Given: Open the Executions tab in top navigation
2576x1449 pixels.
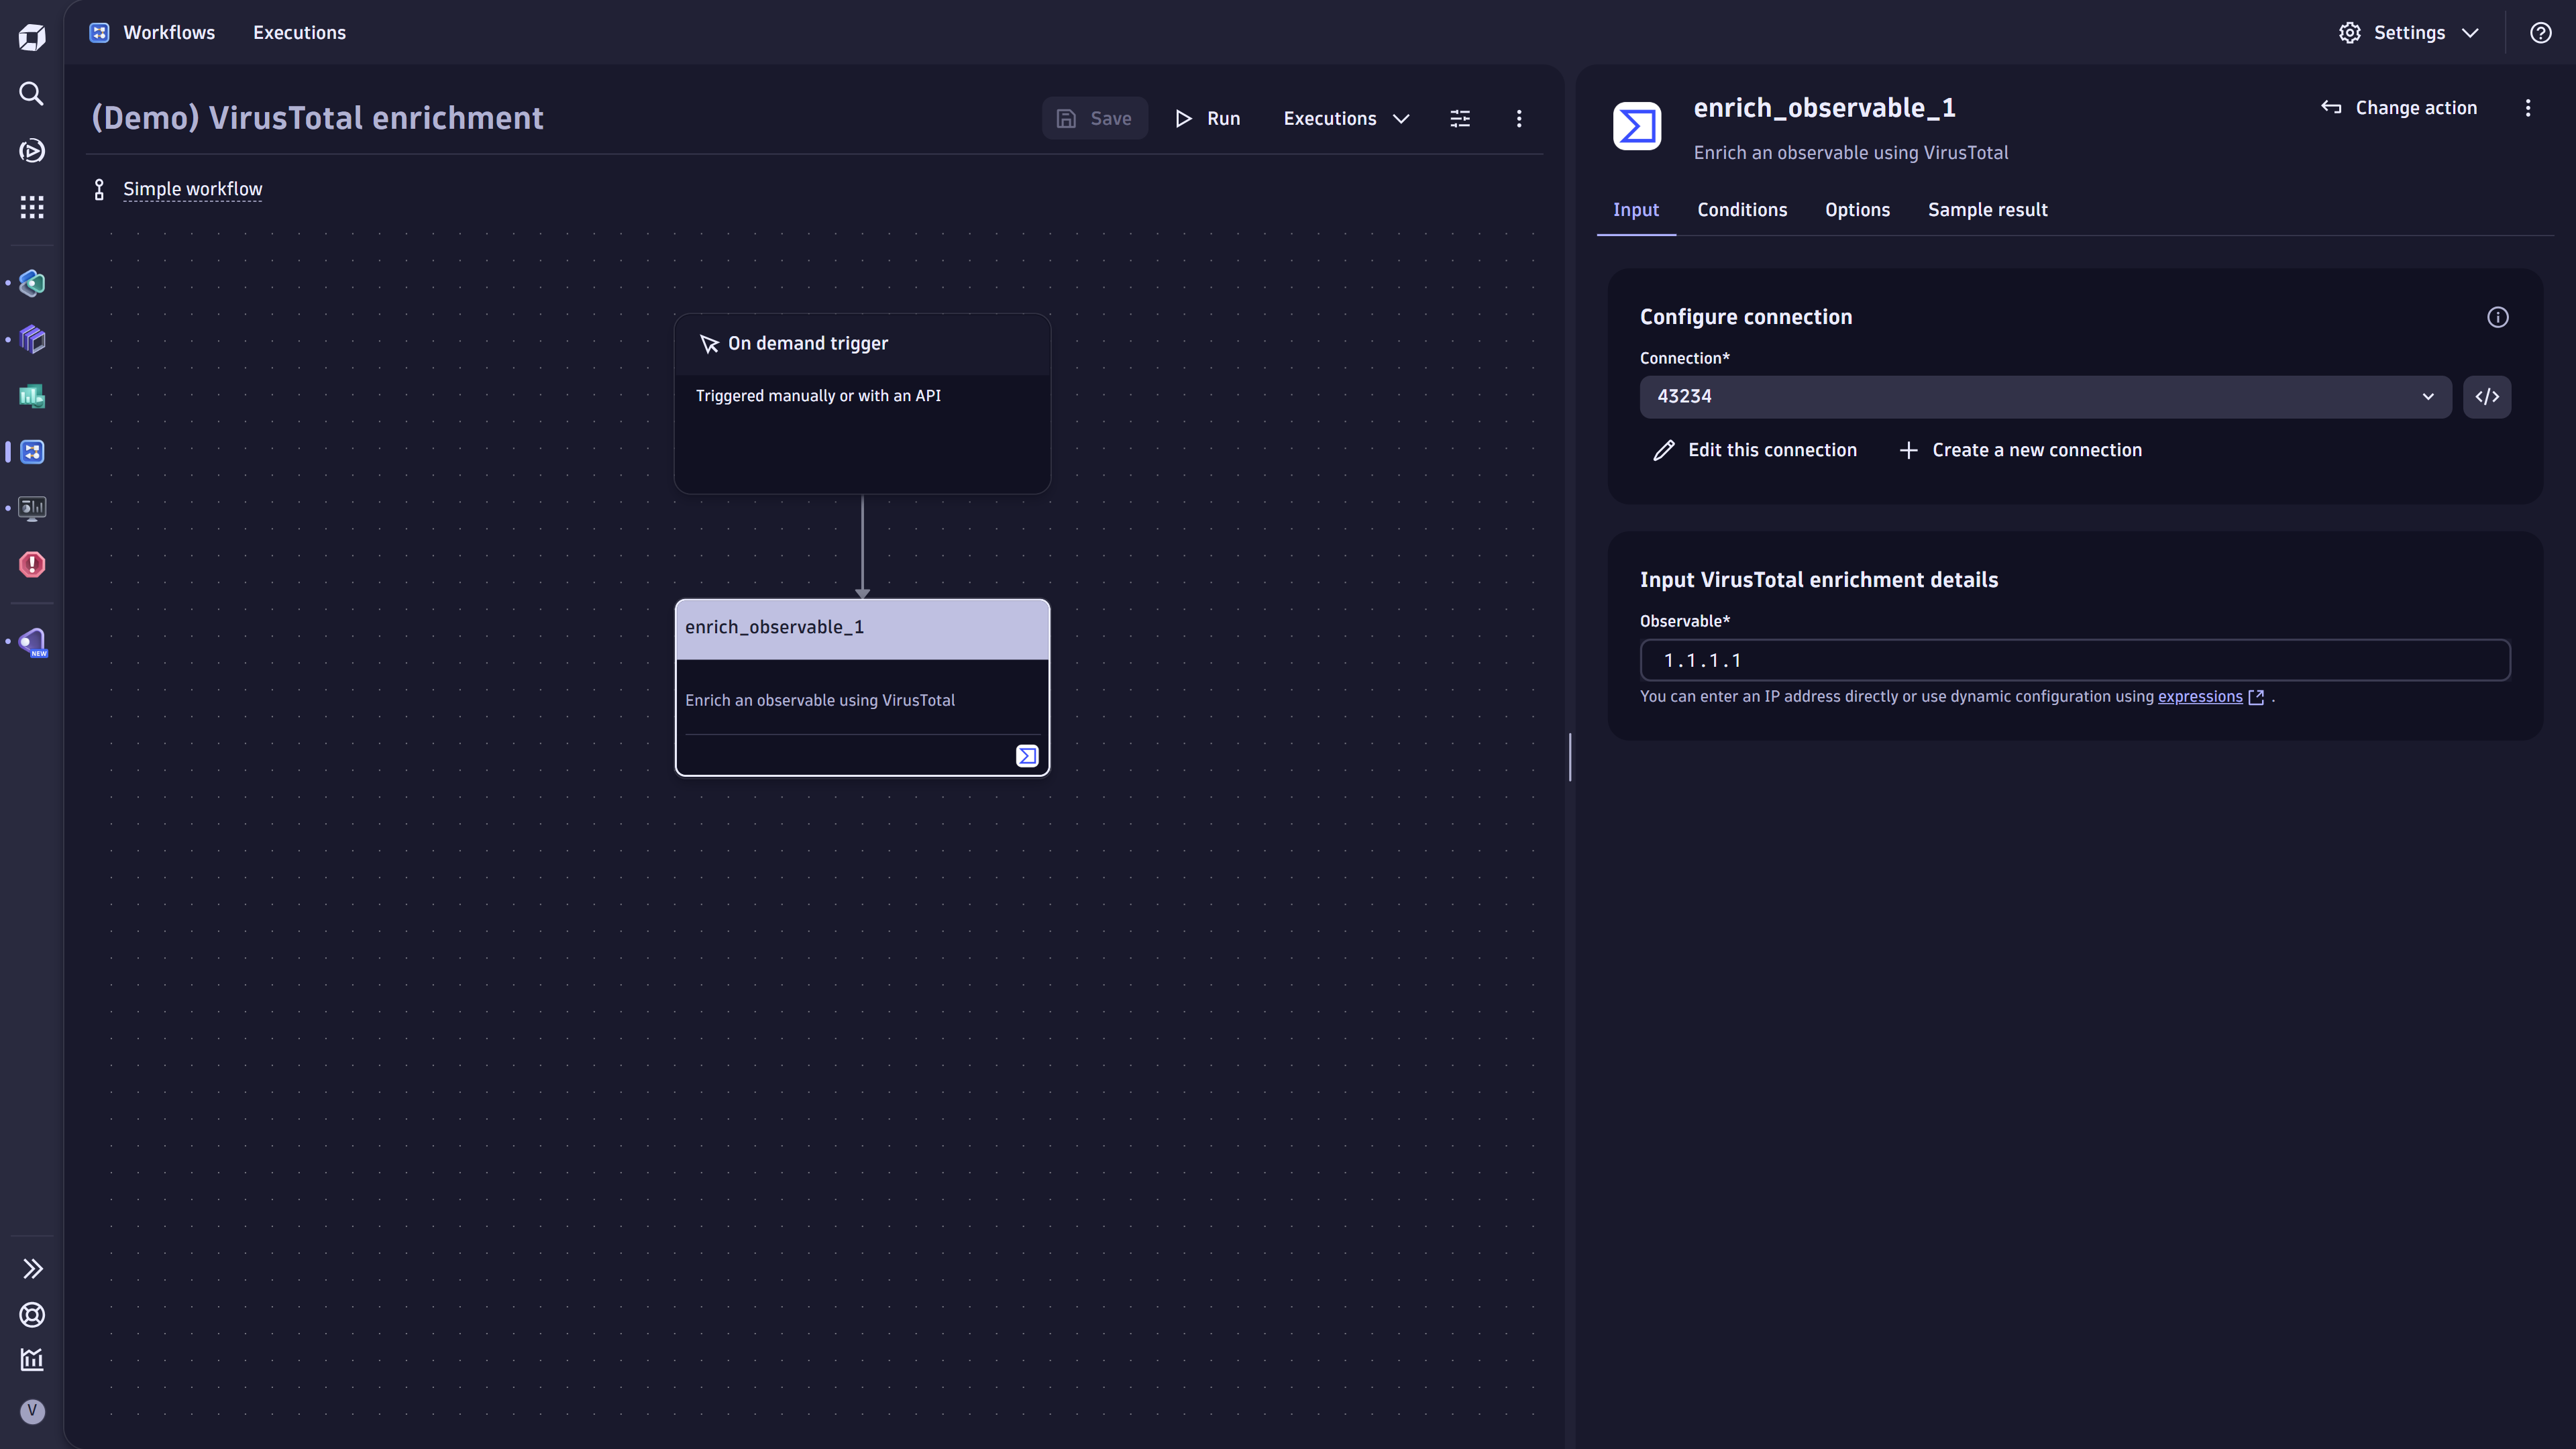Looking at the screenshot, I should (299, 33).
